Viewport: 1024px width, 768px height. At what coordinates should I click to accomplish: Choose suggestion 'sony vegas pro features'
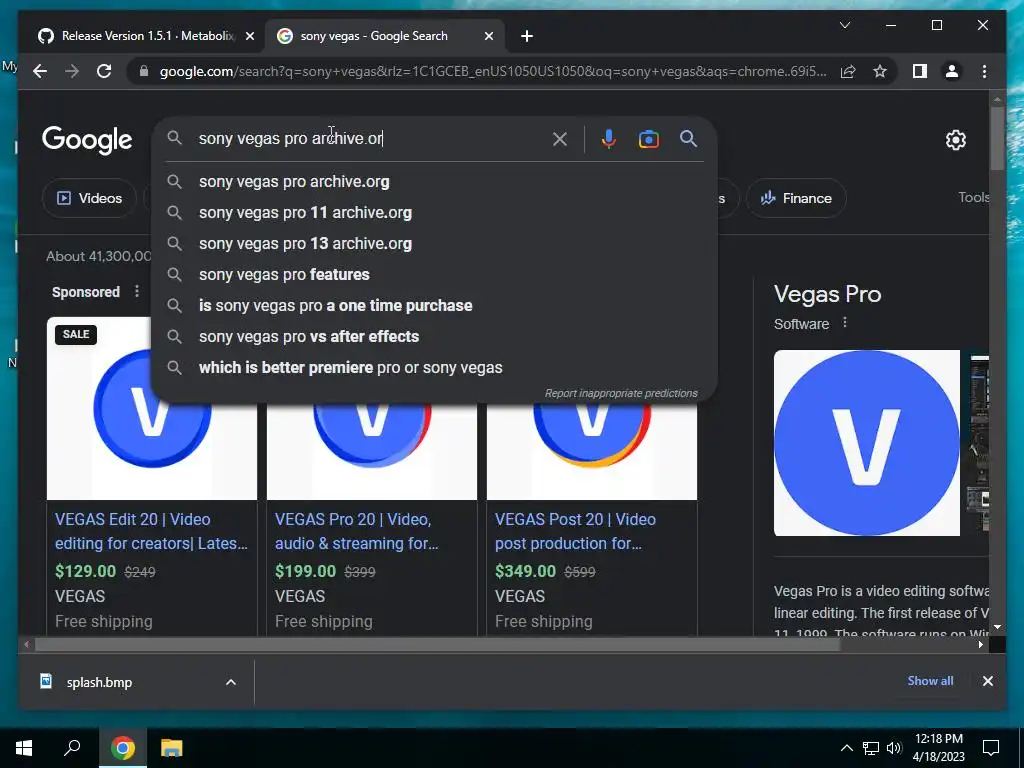[x=434, y=275]
